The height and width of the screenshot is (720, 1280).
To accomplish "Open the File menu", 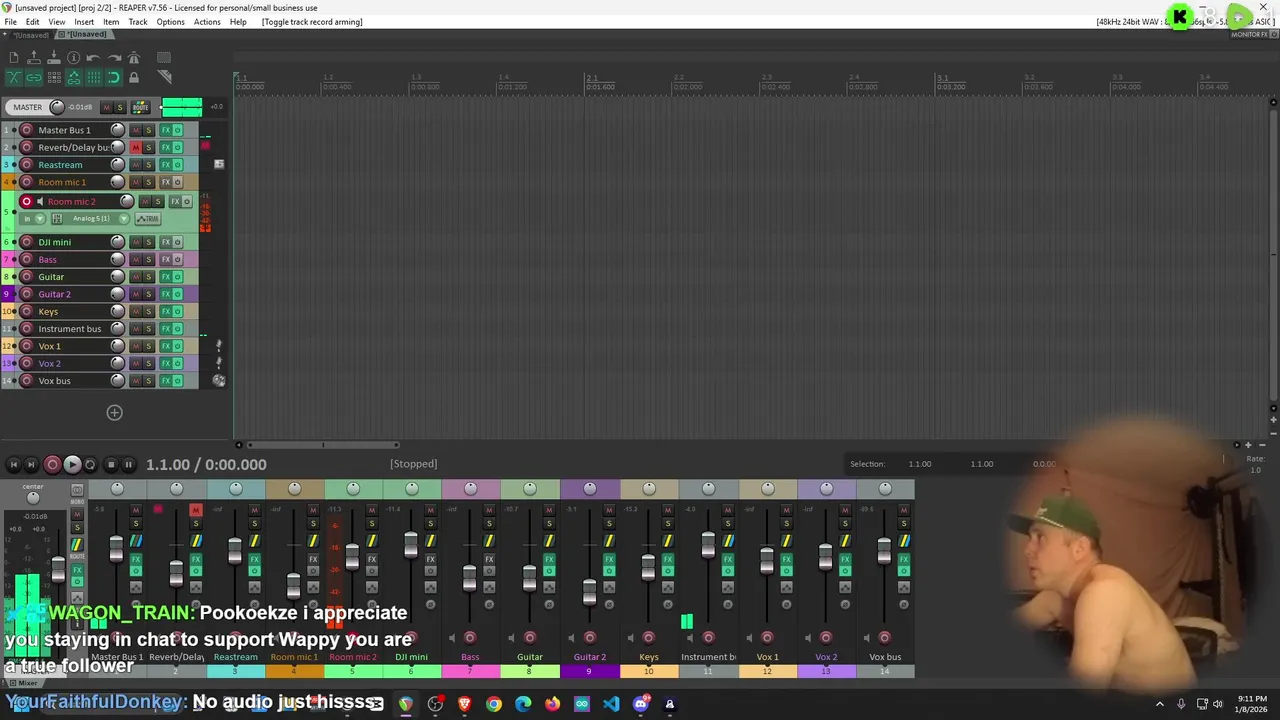I will click(x=10, y=22).
